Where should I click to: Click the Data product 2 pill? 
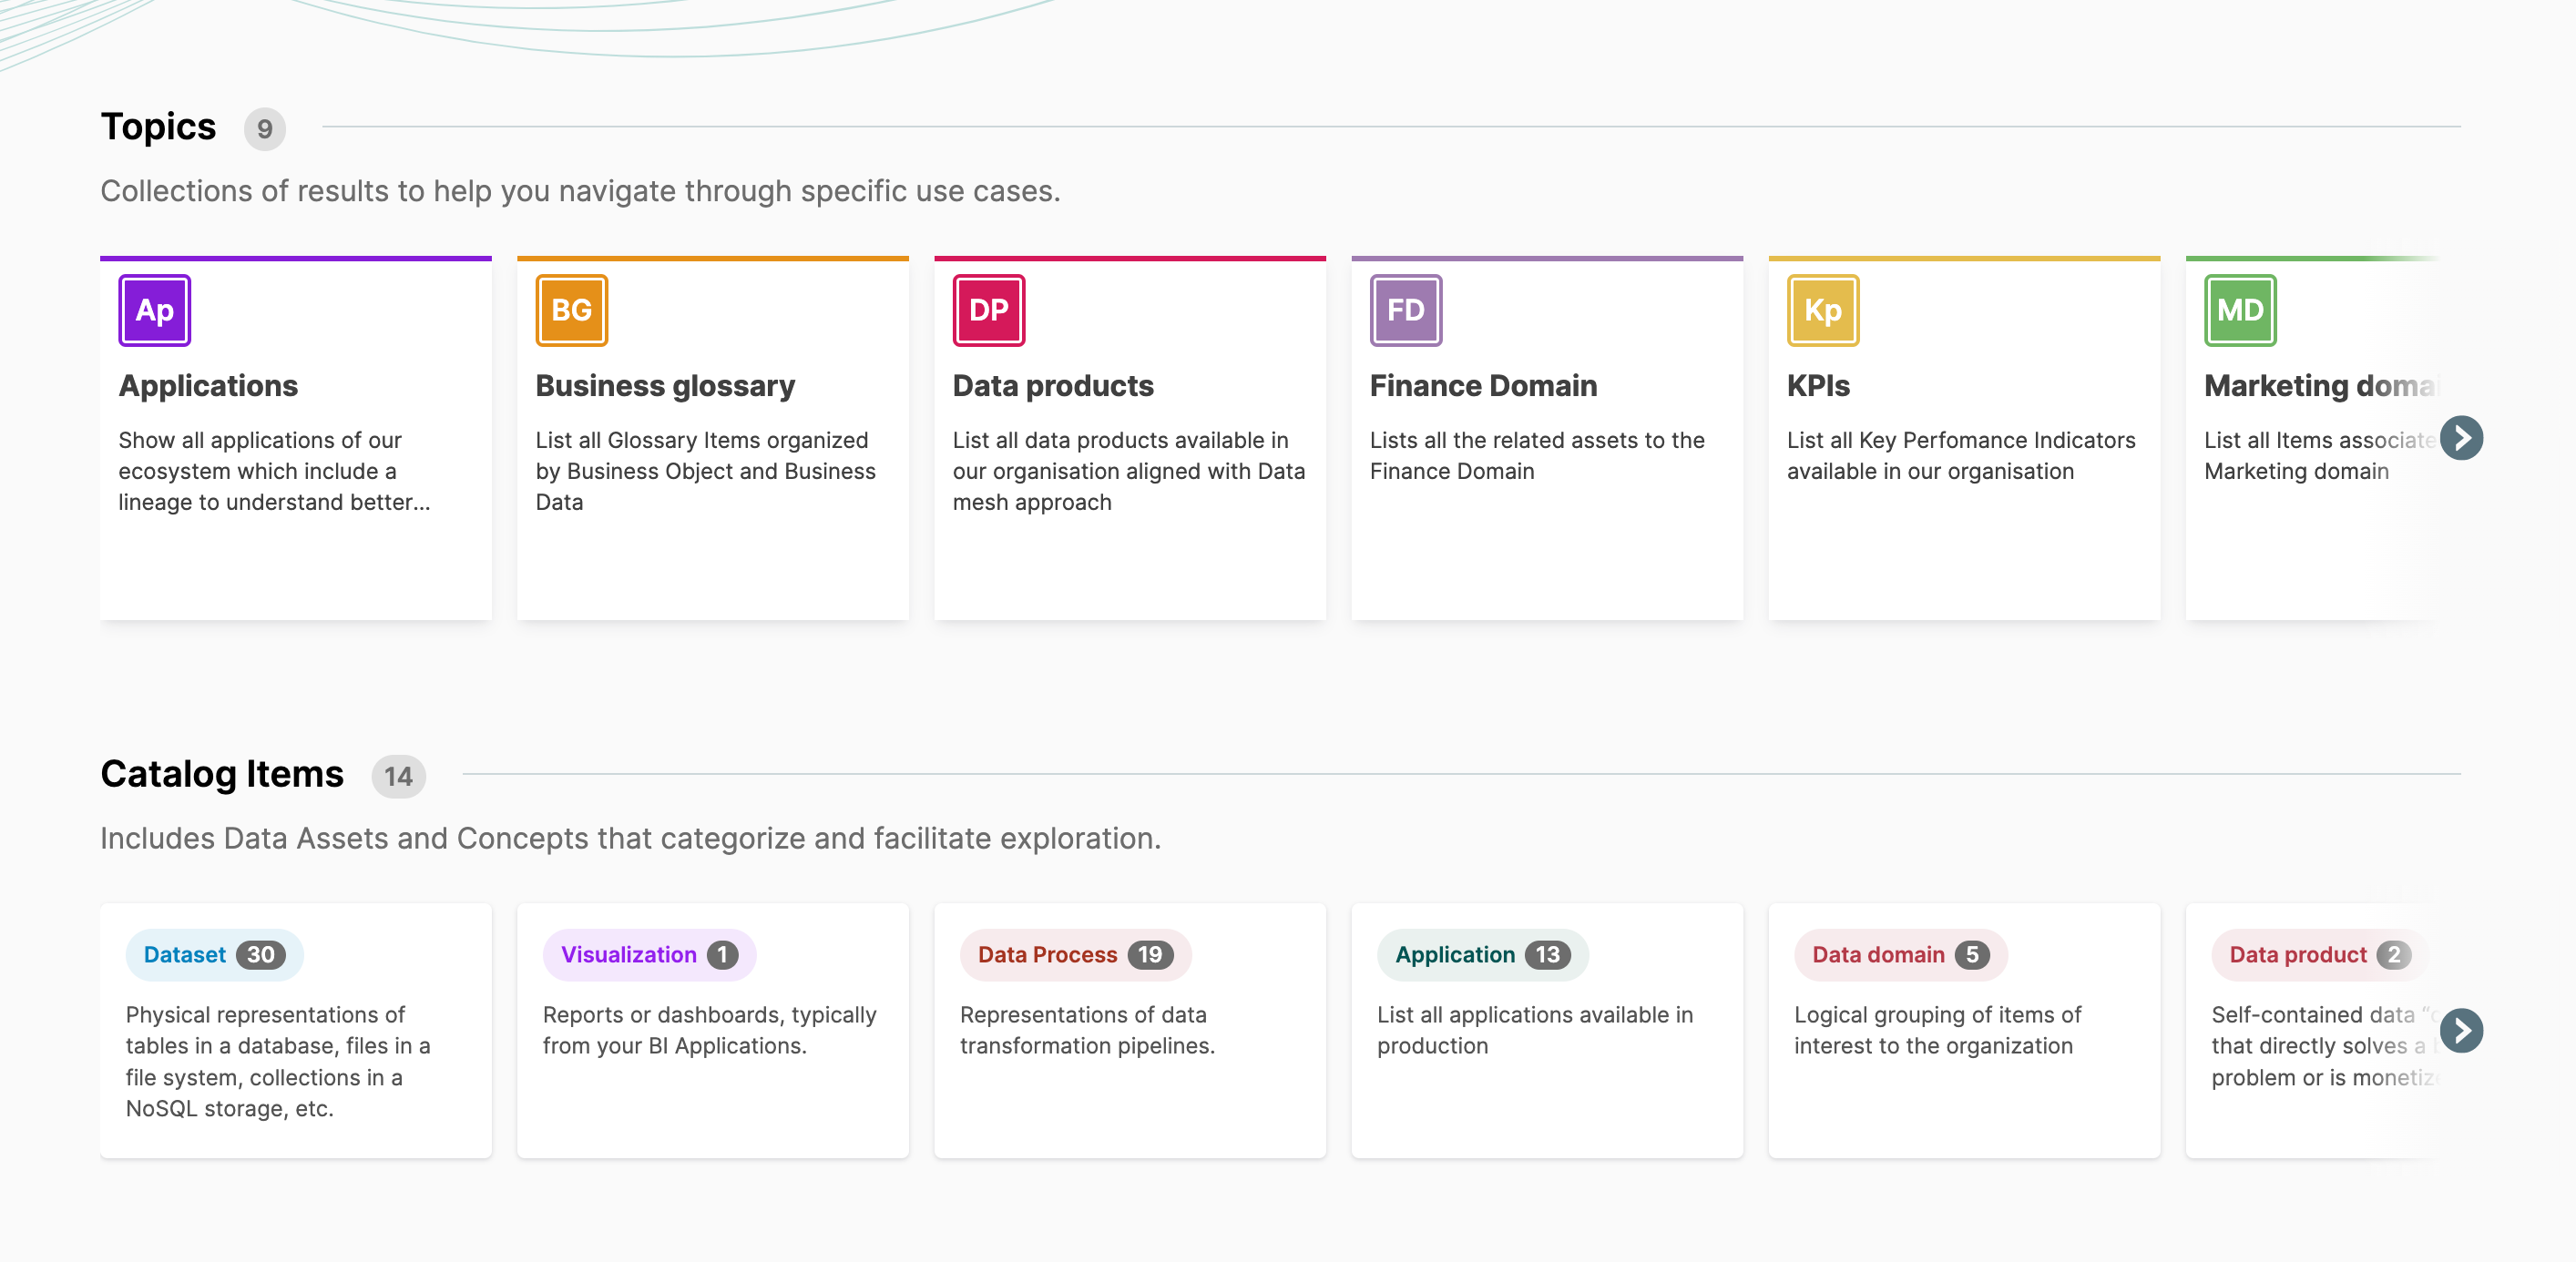[x=2315, y=954]
